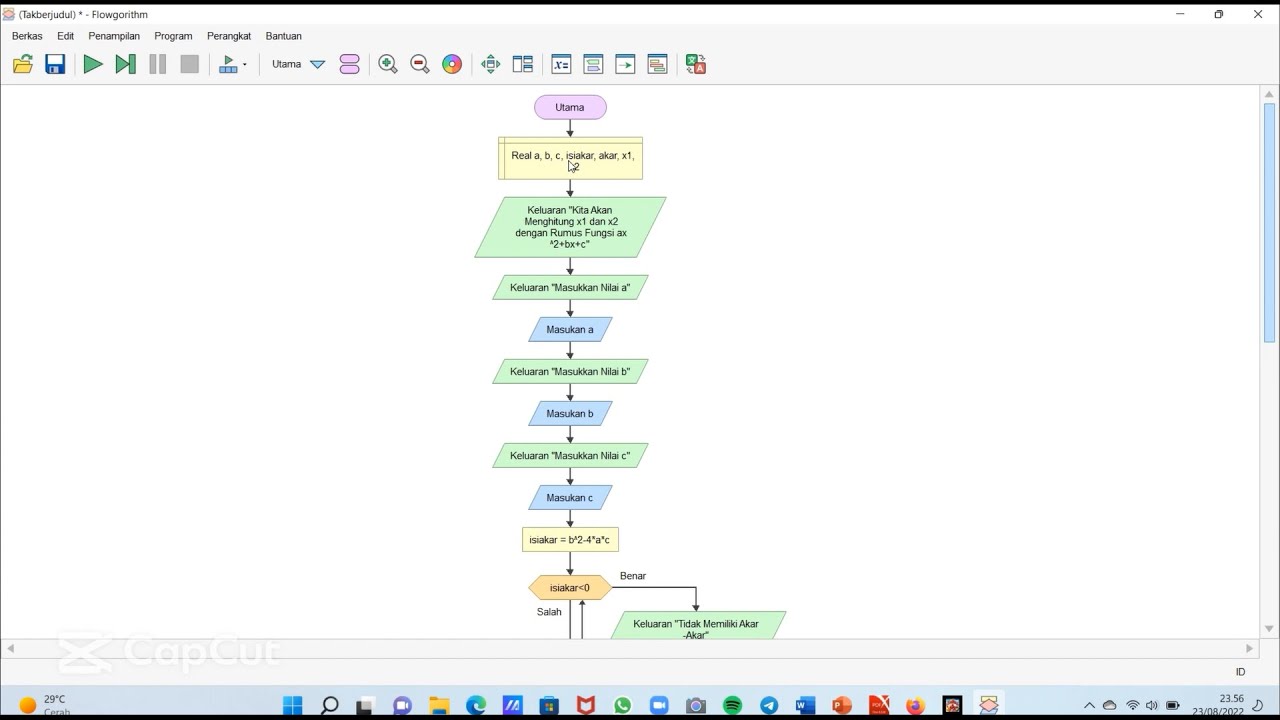1280x720 pixels.
Task: Click the horizontal scrollbar left arrow
Action: click(x=10, y=648)
